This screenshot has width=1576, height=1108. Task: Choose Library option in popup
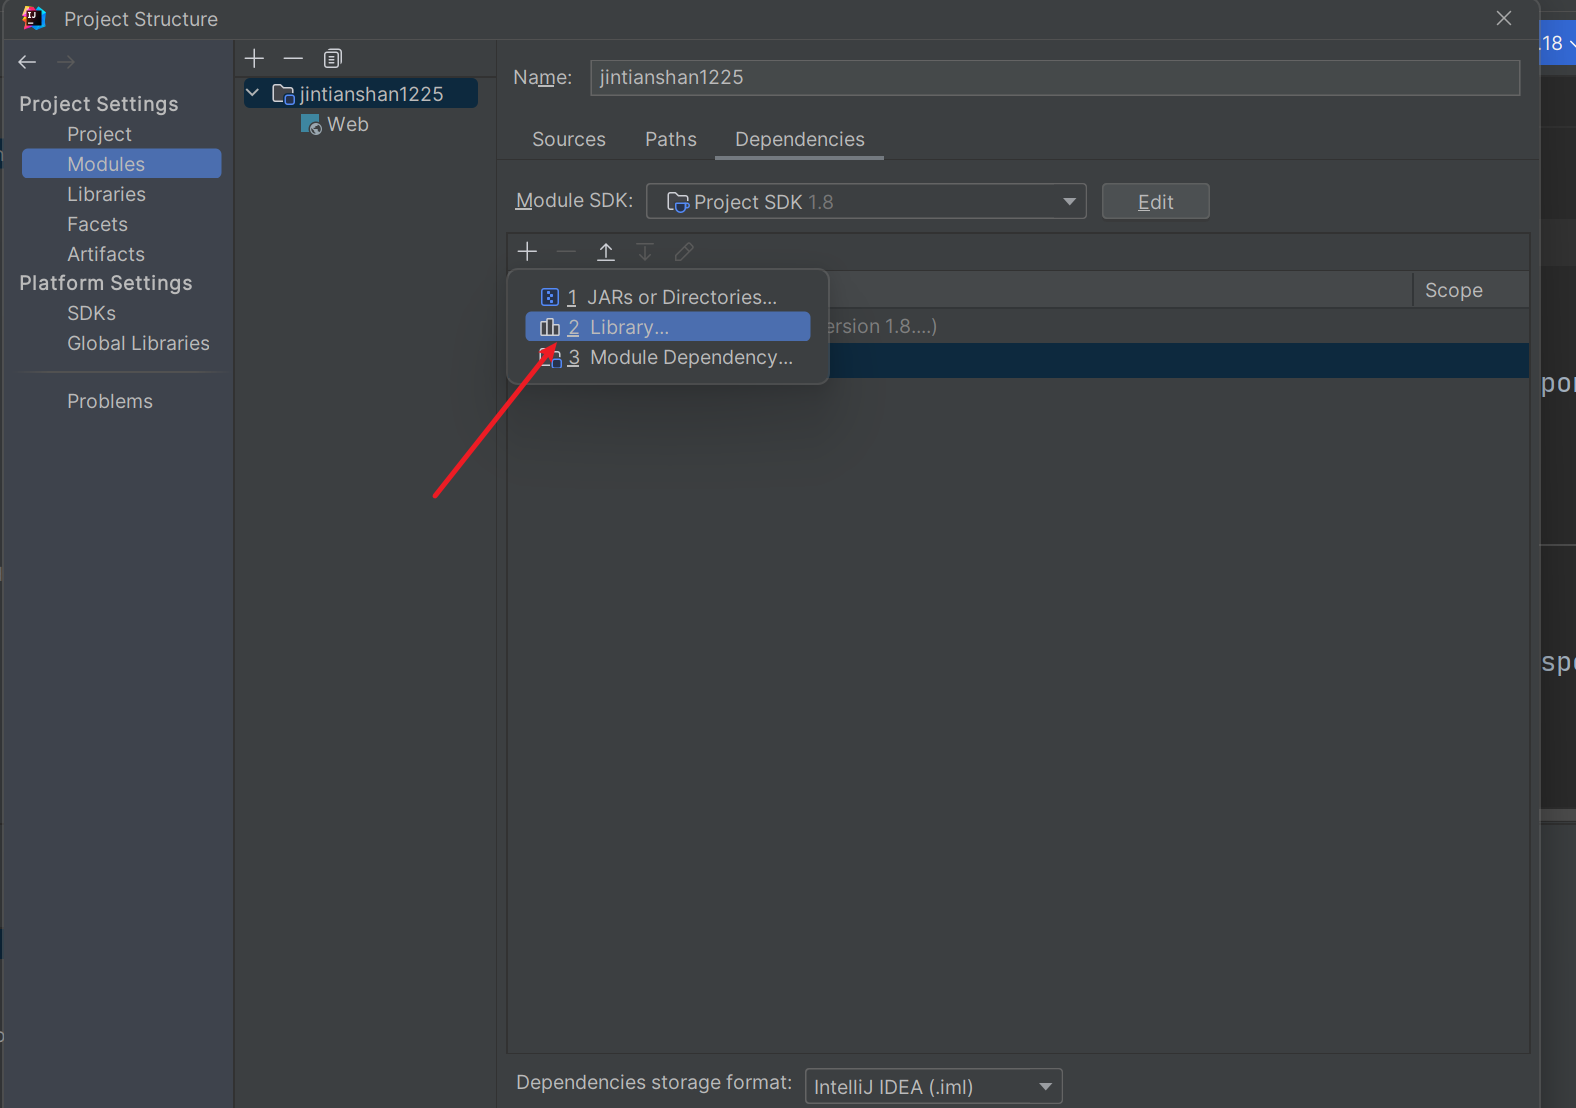coord(668,327)
